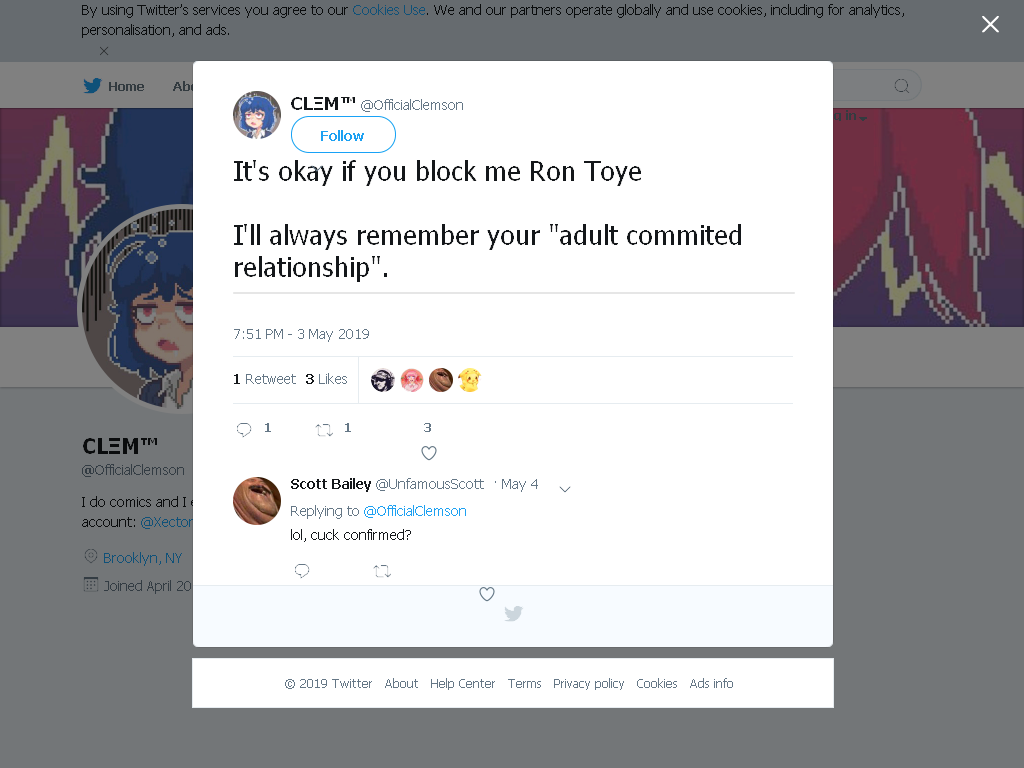
Task: Click the reply icon under the main tweet
Action: pyautogui.click(x=244, y=429)
